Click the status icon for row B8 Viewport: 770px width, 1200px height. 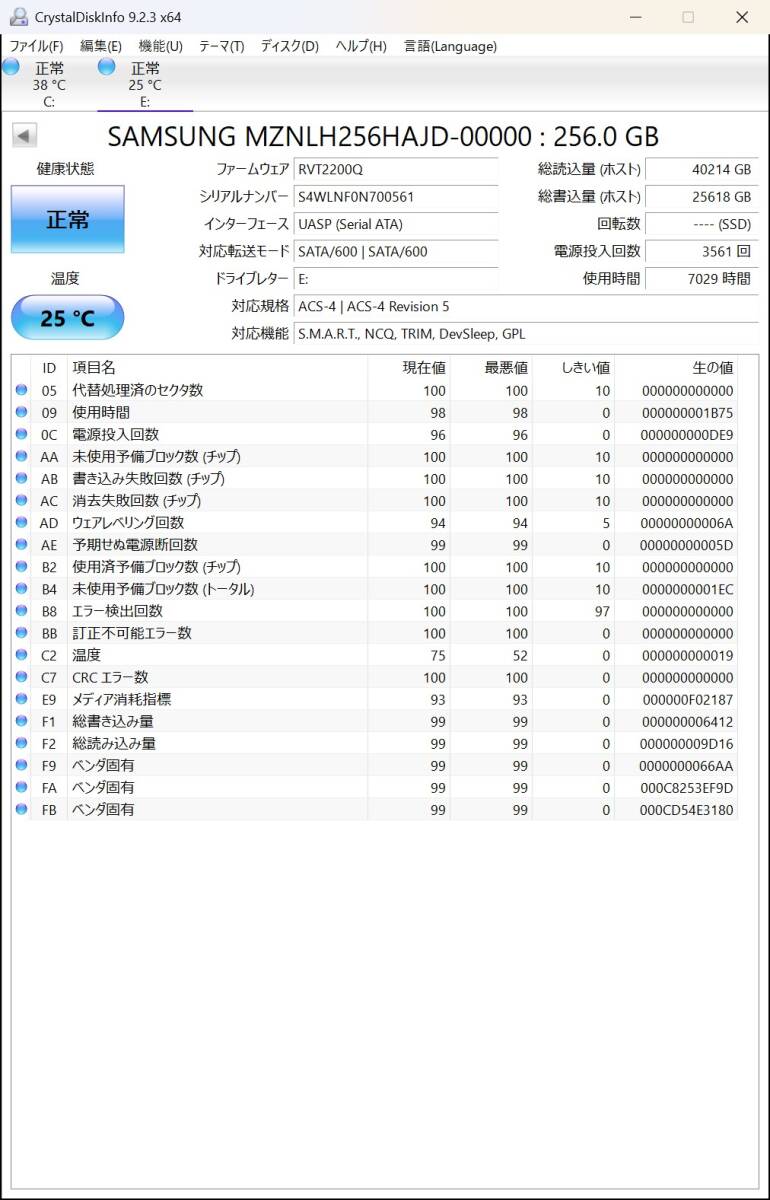pos(21,610)
